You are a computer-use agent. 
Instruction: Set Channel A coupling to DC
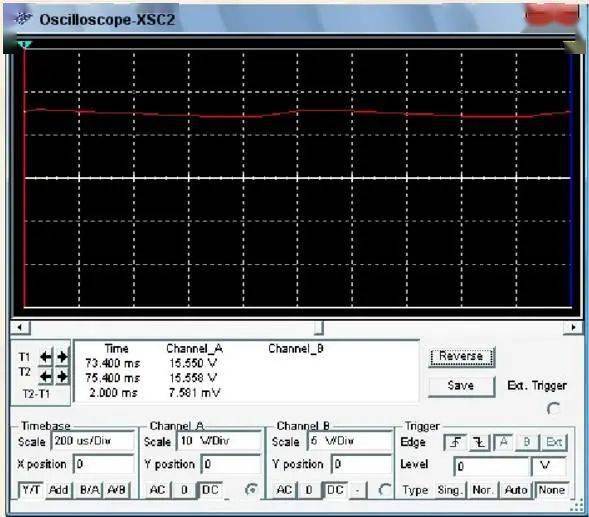pos(210,490)
